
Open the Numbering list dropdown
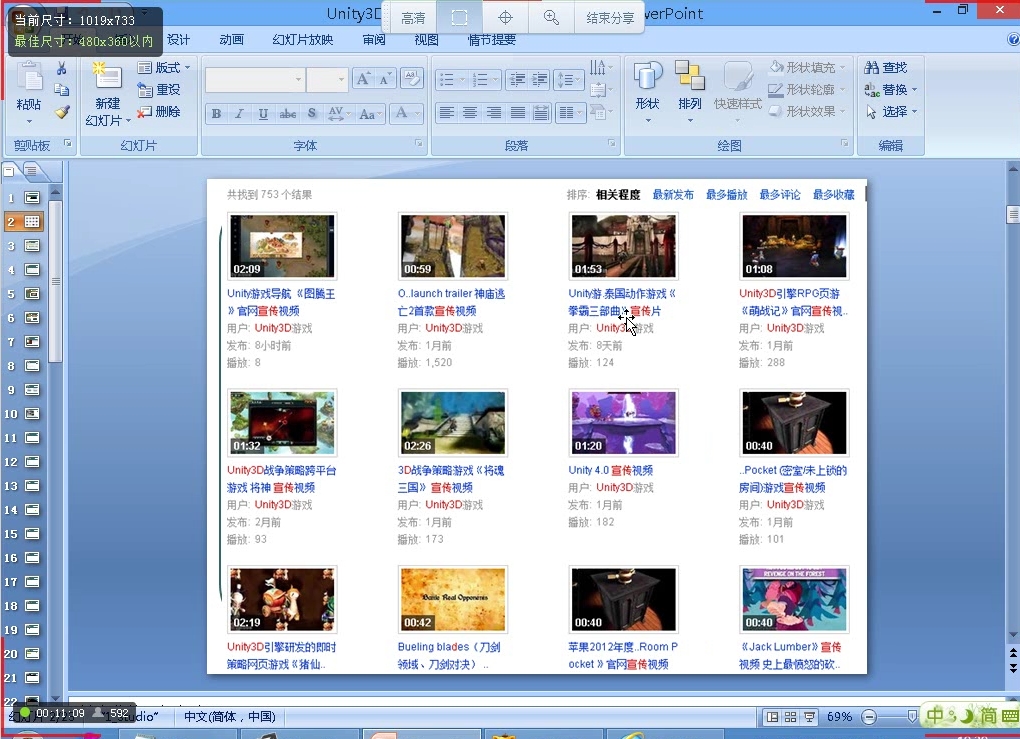[x=485, y=80]
